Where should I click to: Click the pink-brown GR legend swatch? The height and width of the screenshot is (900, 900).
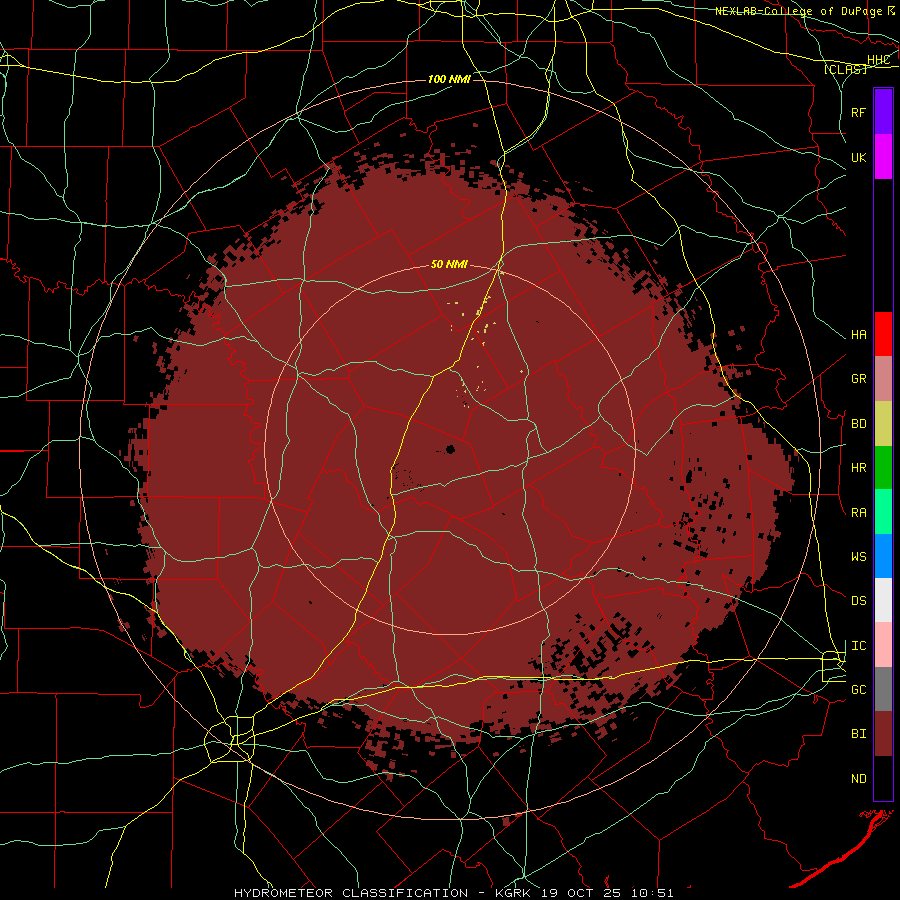[x=883, y=379]
